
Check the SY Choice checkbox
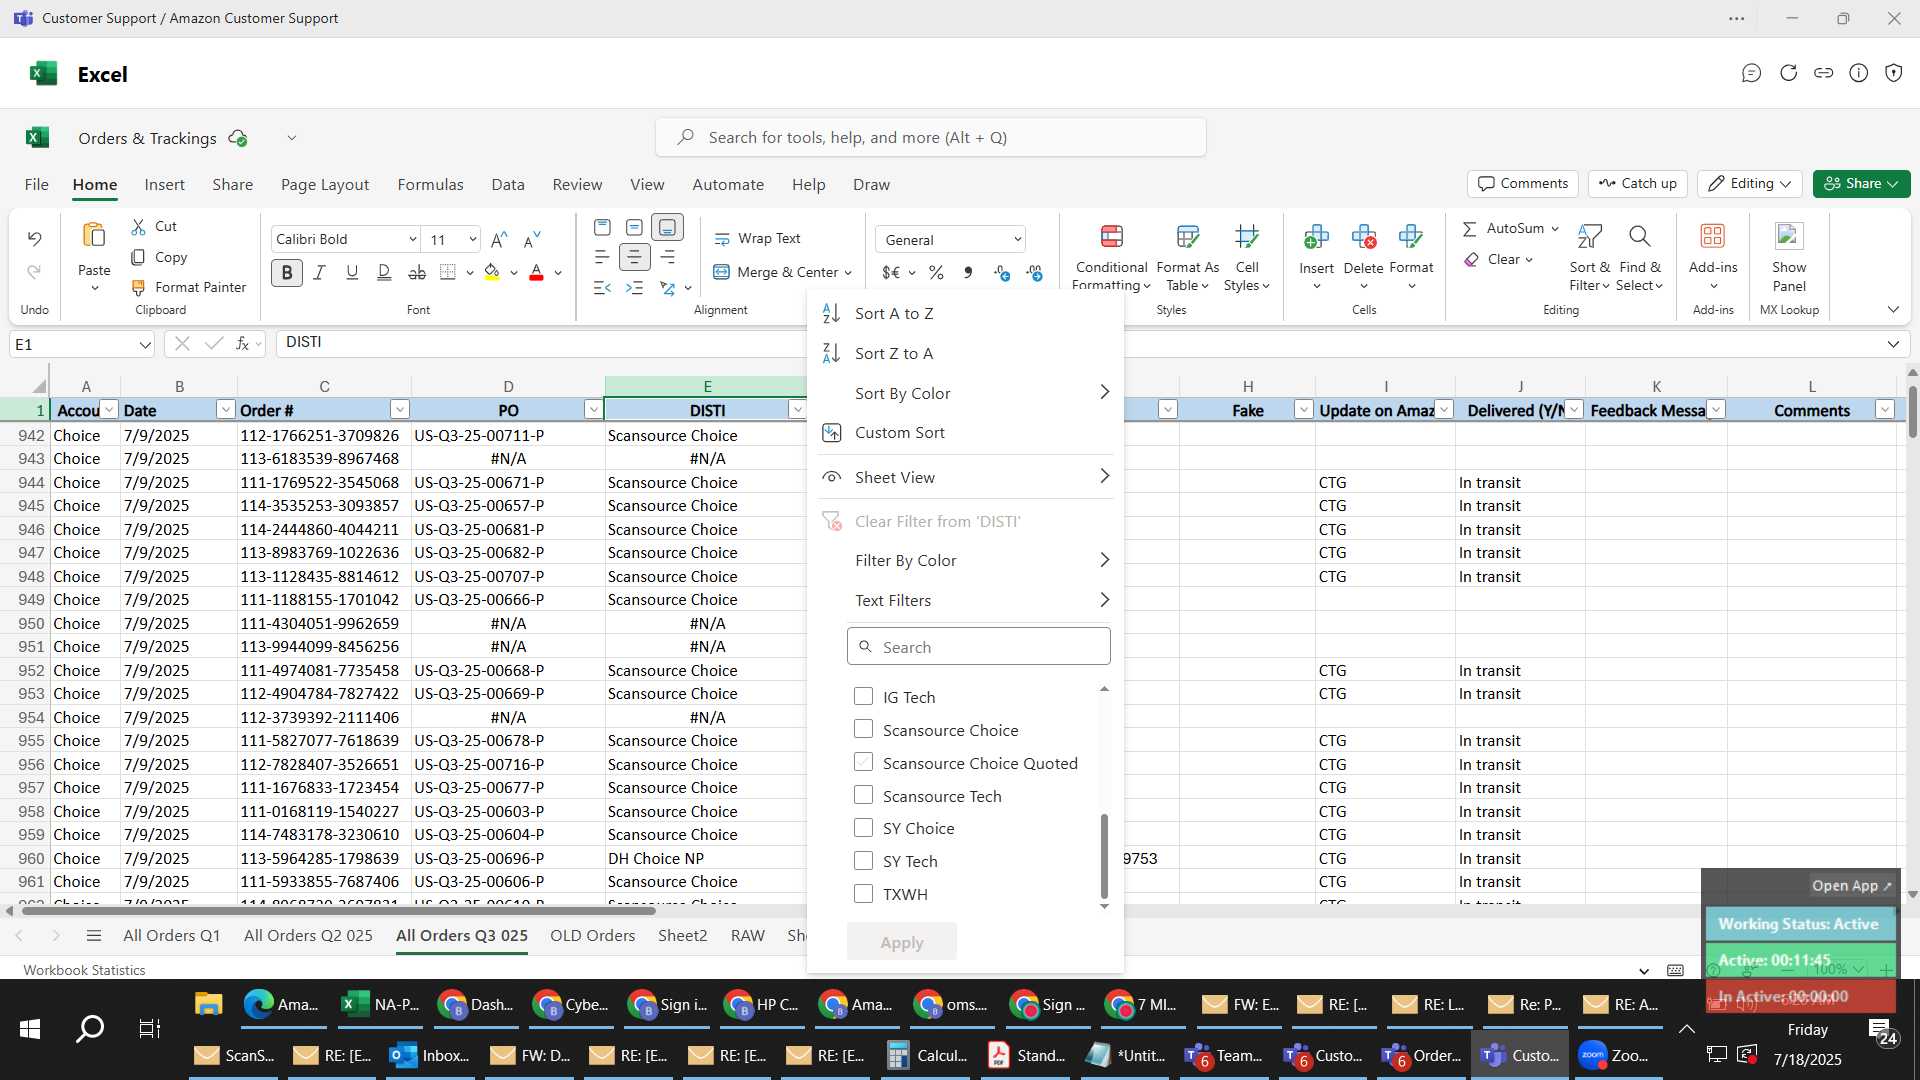tap(863, 828)
